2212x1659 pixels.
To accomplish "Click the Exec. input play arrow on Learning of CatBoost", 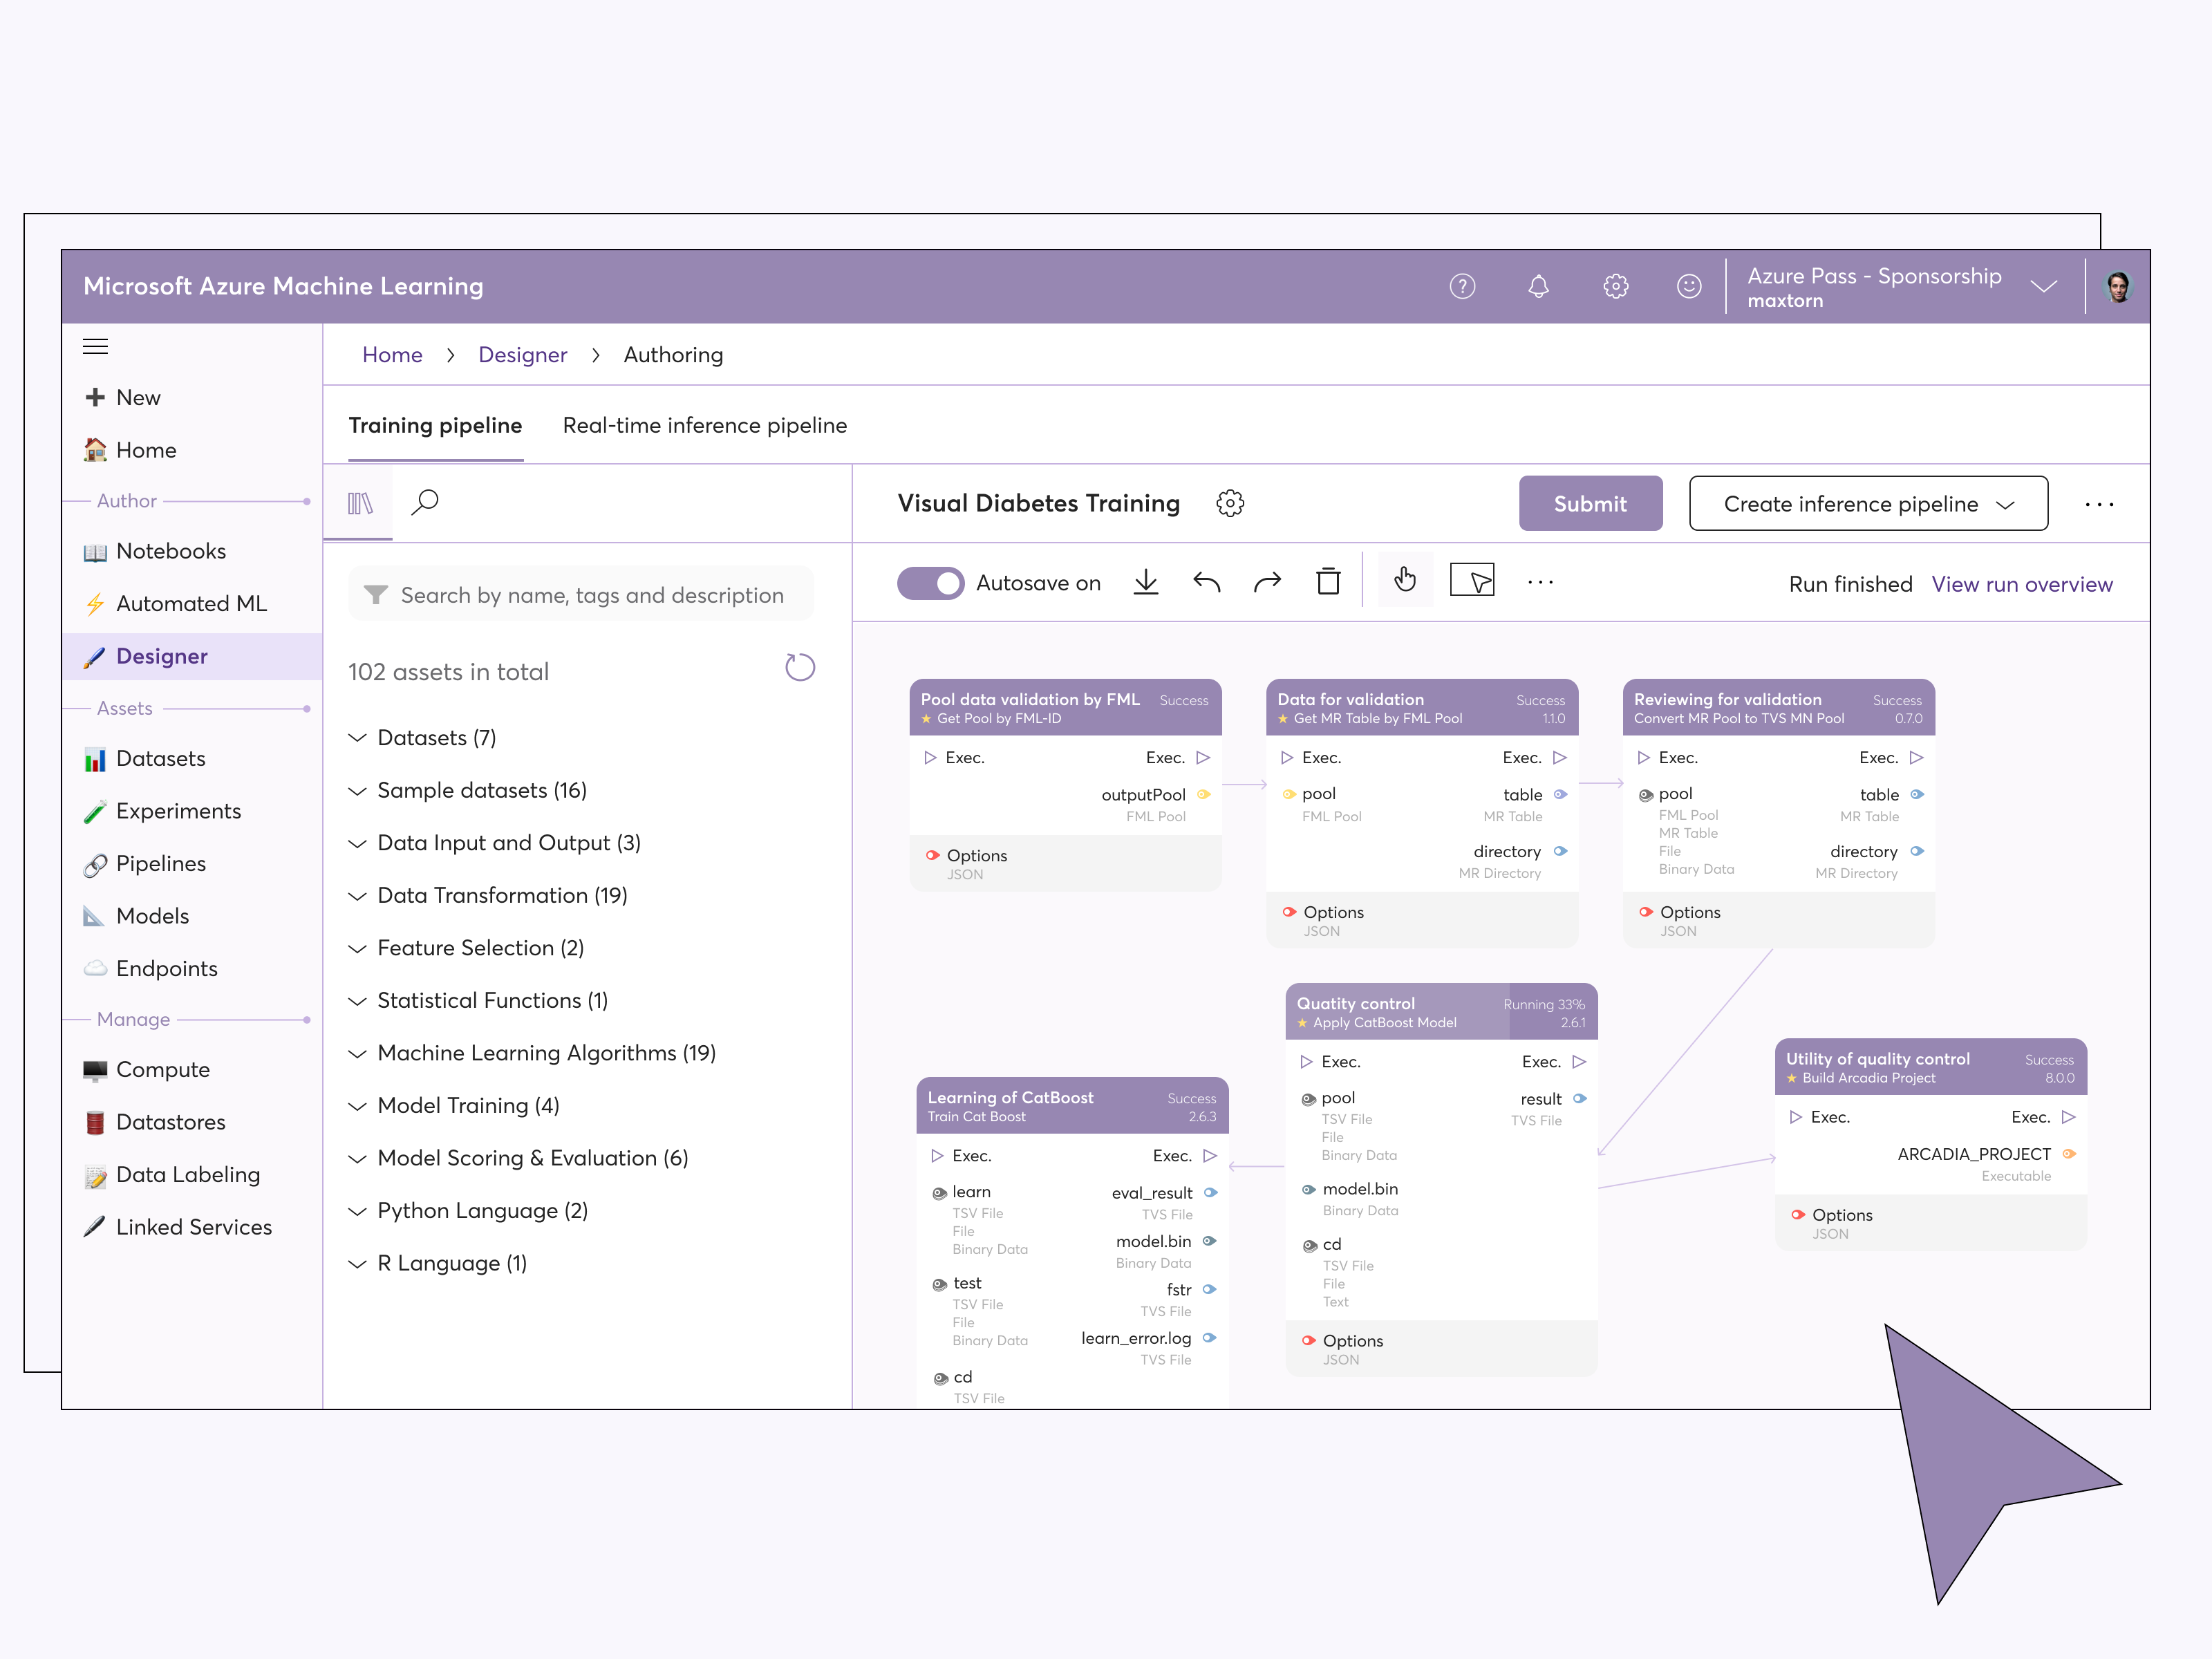I will coord(937,1156).
